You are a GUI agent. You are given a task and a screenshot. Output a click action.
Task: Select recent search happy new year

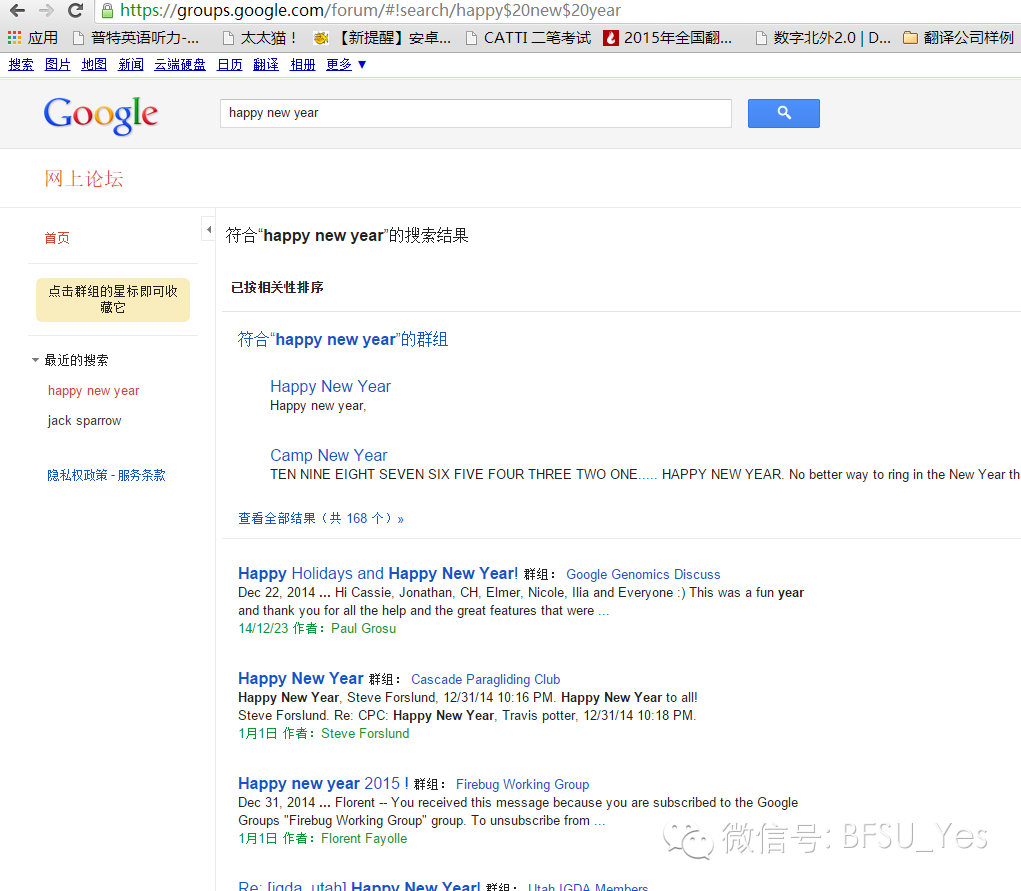pyautogui.click(x=93, y=391)
